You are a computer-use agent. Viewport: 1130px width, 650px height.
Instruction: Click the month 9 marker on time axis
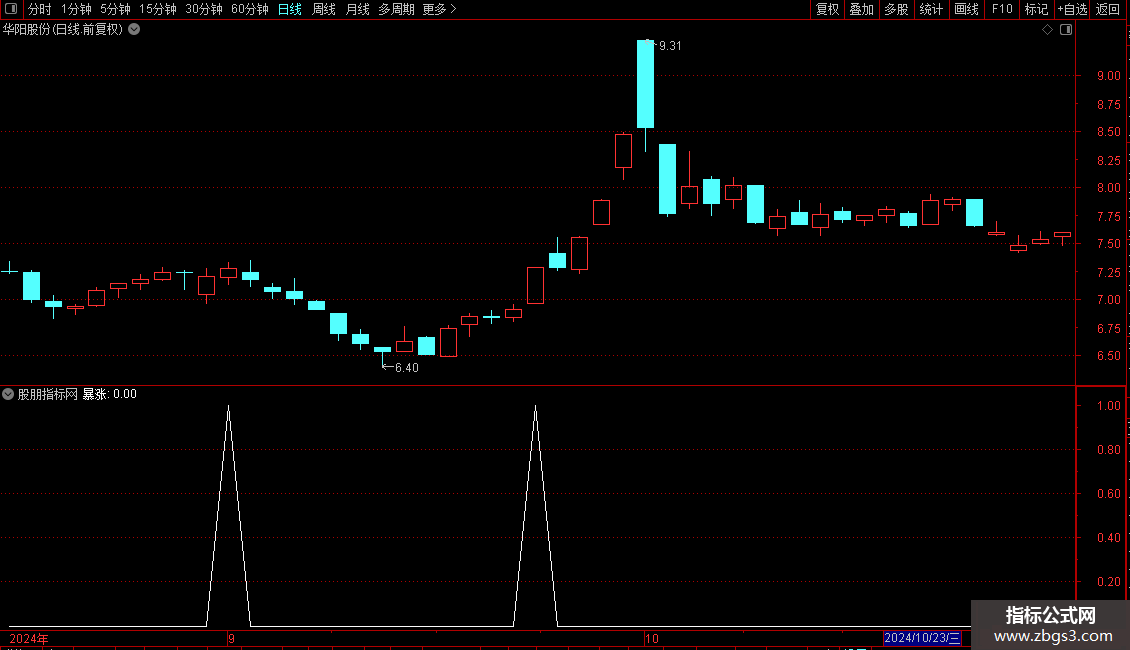click(231, 638)
